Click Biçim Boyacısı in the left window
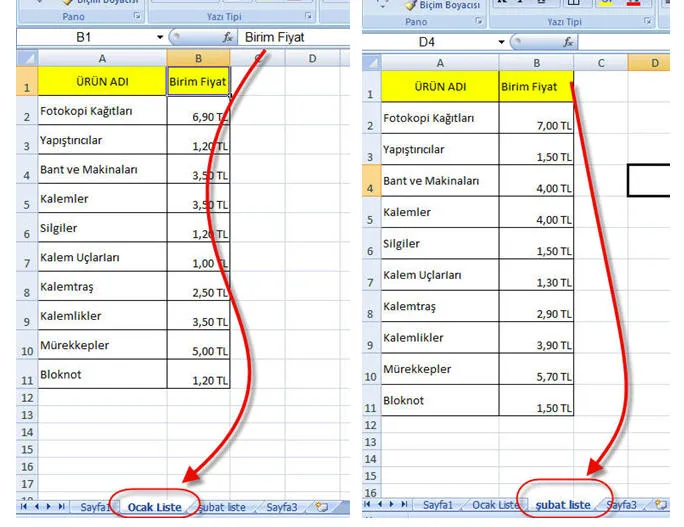Image resolution: width=684 pixels, height=527 pixels. pos(95,3)
